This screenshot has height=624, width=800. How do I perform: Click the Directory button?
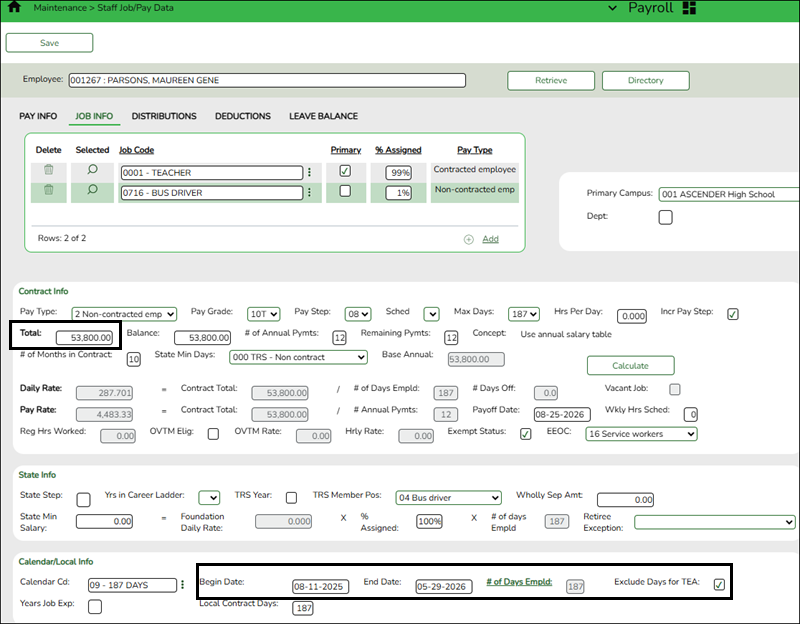pos(645,80)
